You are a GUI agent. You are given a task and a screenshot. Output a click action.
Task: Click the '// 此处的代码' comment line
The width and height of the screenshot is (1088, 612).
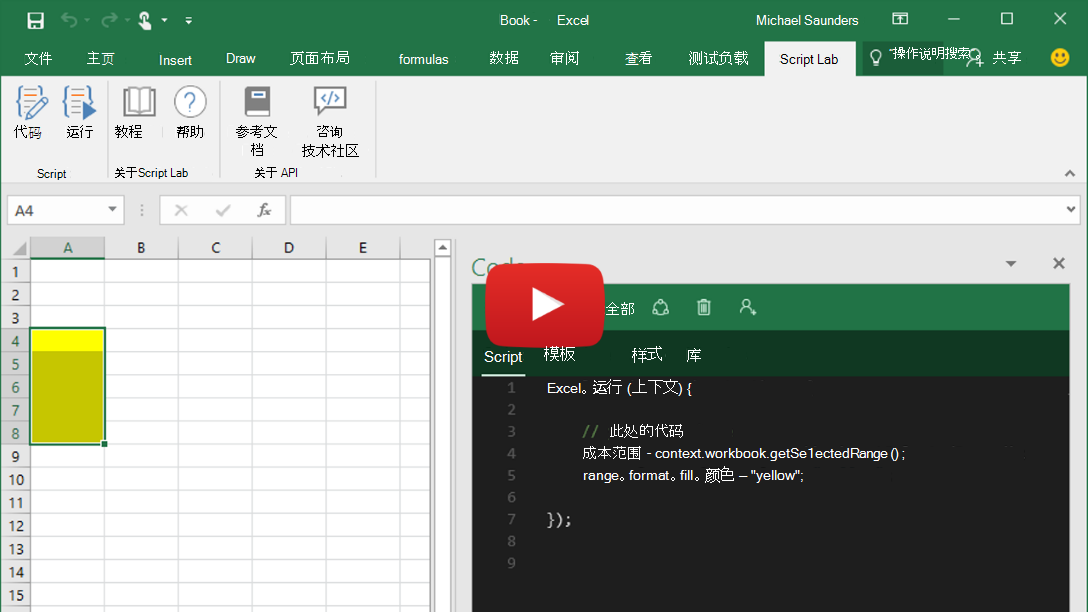pyautogui.click(x=633, y=432)
